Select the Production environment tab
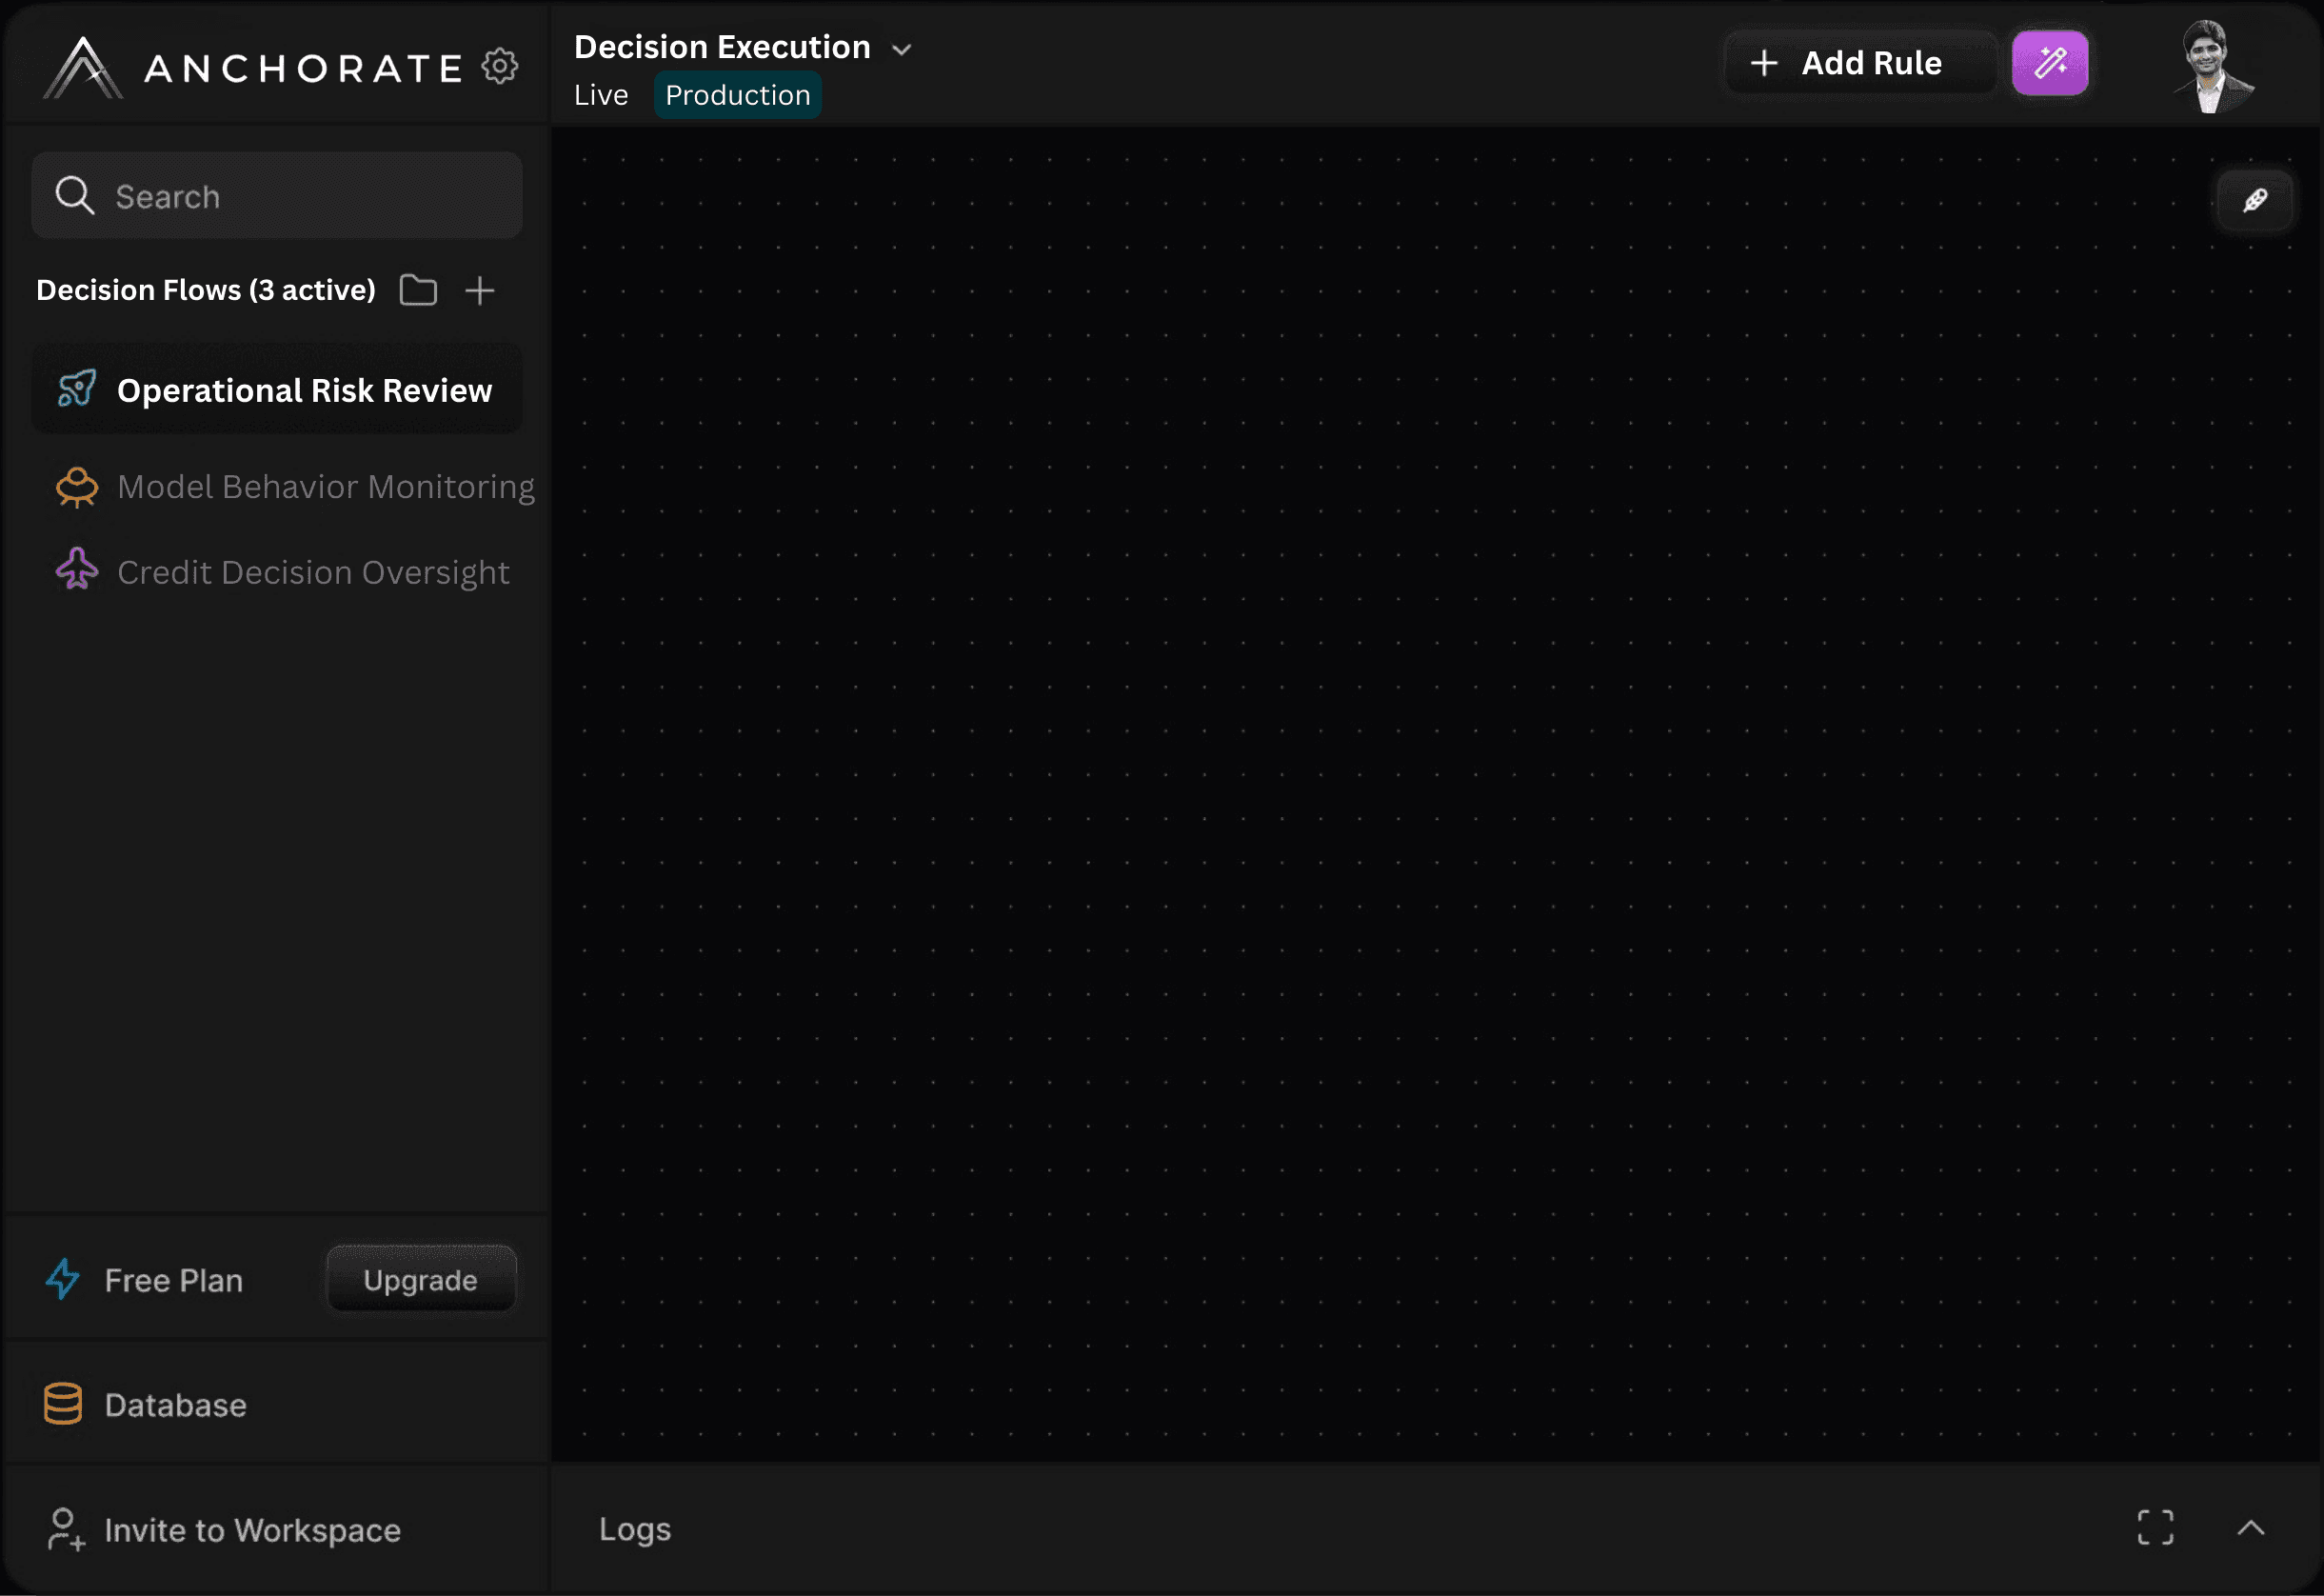The image size is (2324, 1596). [x=737, y=94]
